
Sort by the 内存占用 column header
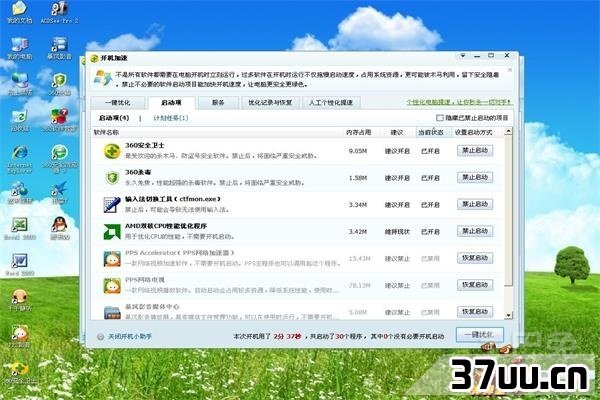pos(359,132)
